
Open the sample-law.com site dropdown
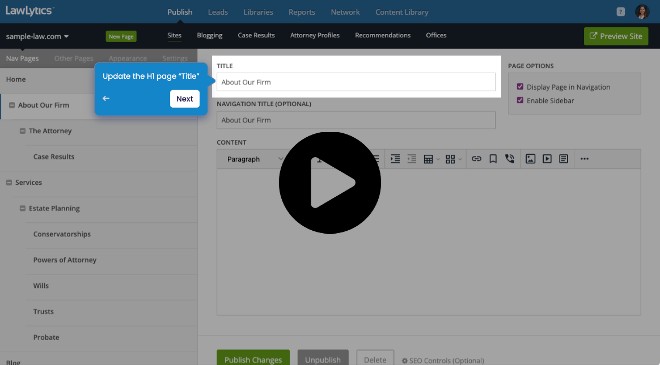pyautogui.click(x=37, y=36)
